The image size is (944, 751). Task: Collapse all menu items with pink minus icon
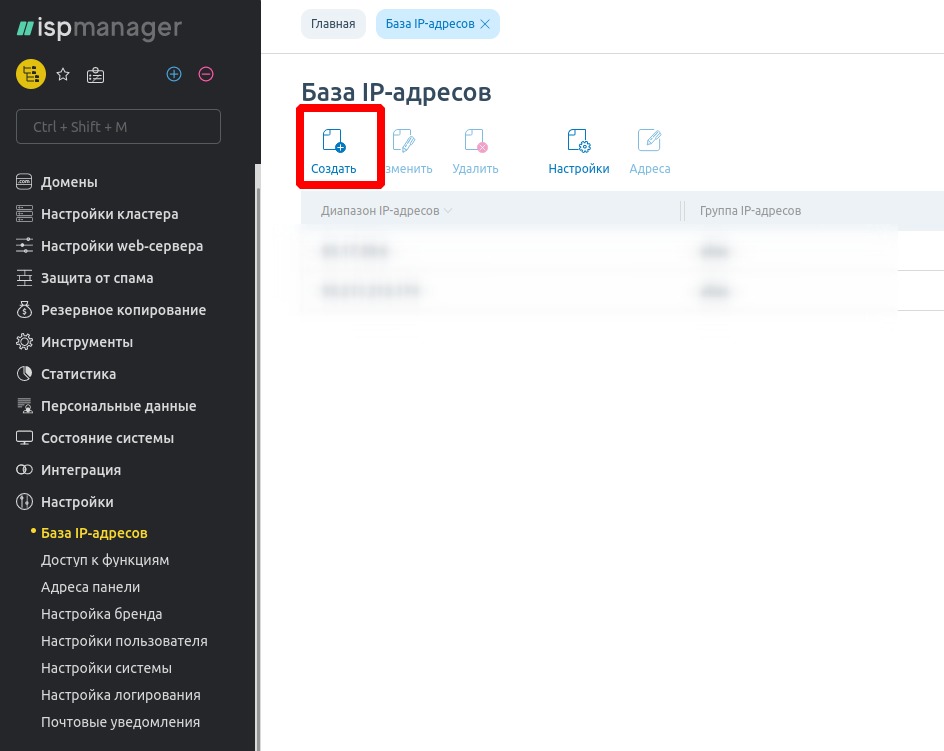[206, 74]
